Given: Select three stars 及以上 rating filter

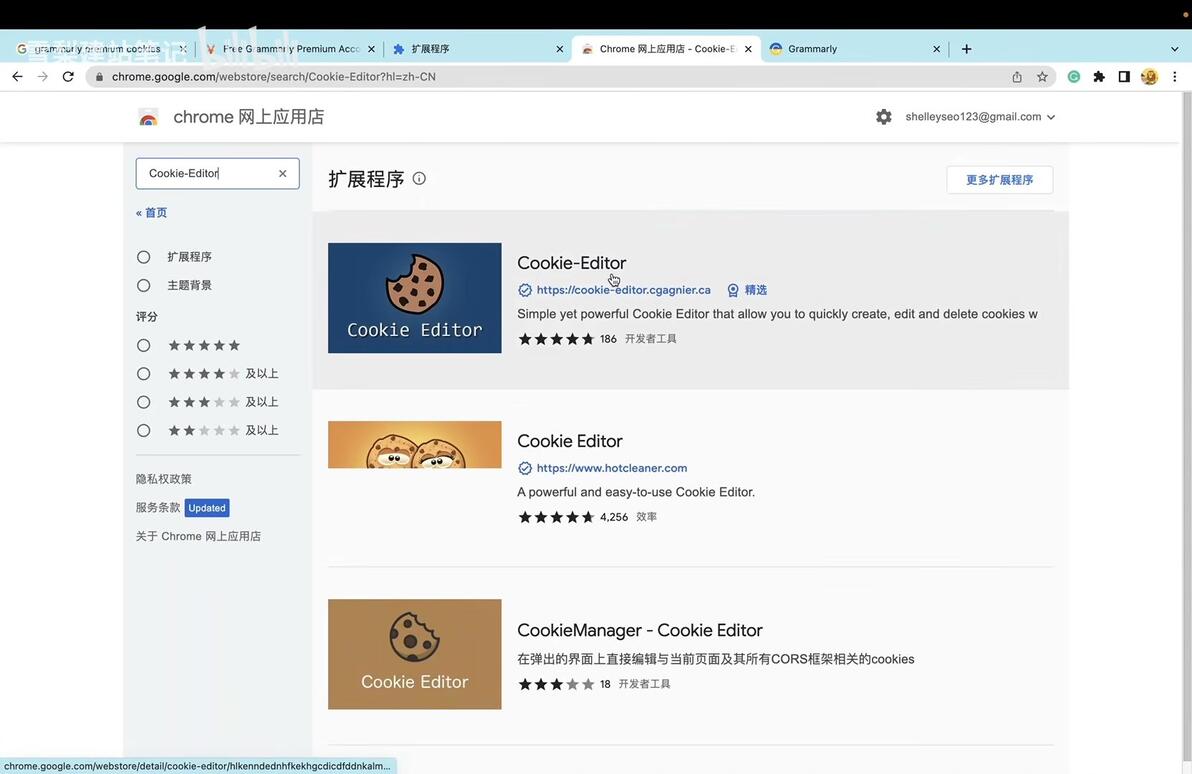Looking at the screenshot, I should click(144, 402).
